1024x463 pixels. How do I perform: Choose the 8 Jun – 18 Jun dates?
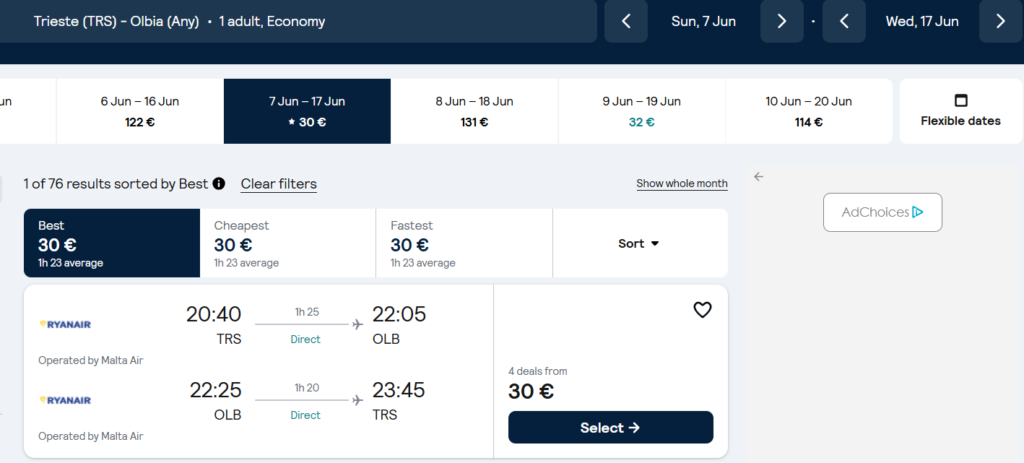pos(474,111)
